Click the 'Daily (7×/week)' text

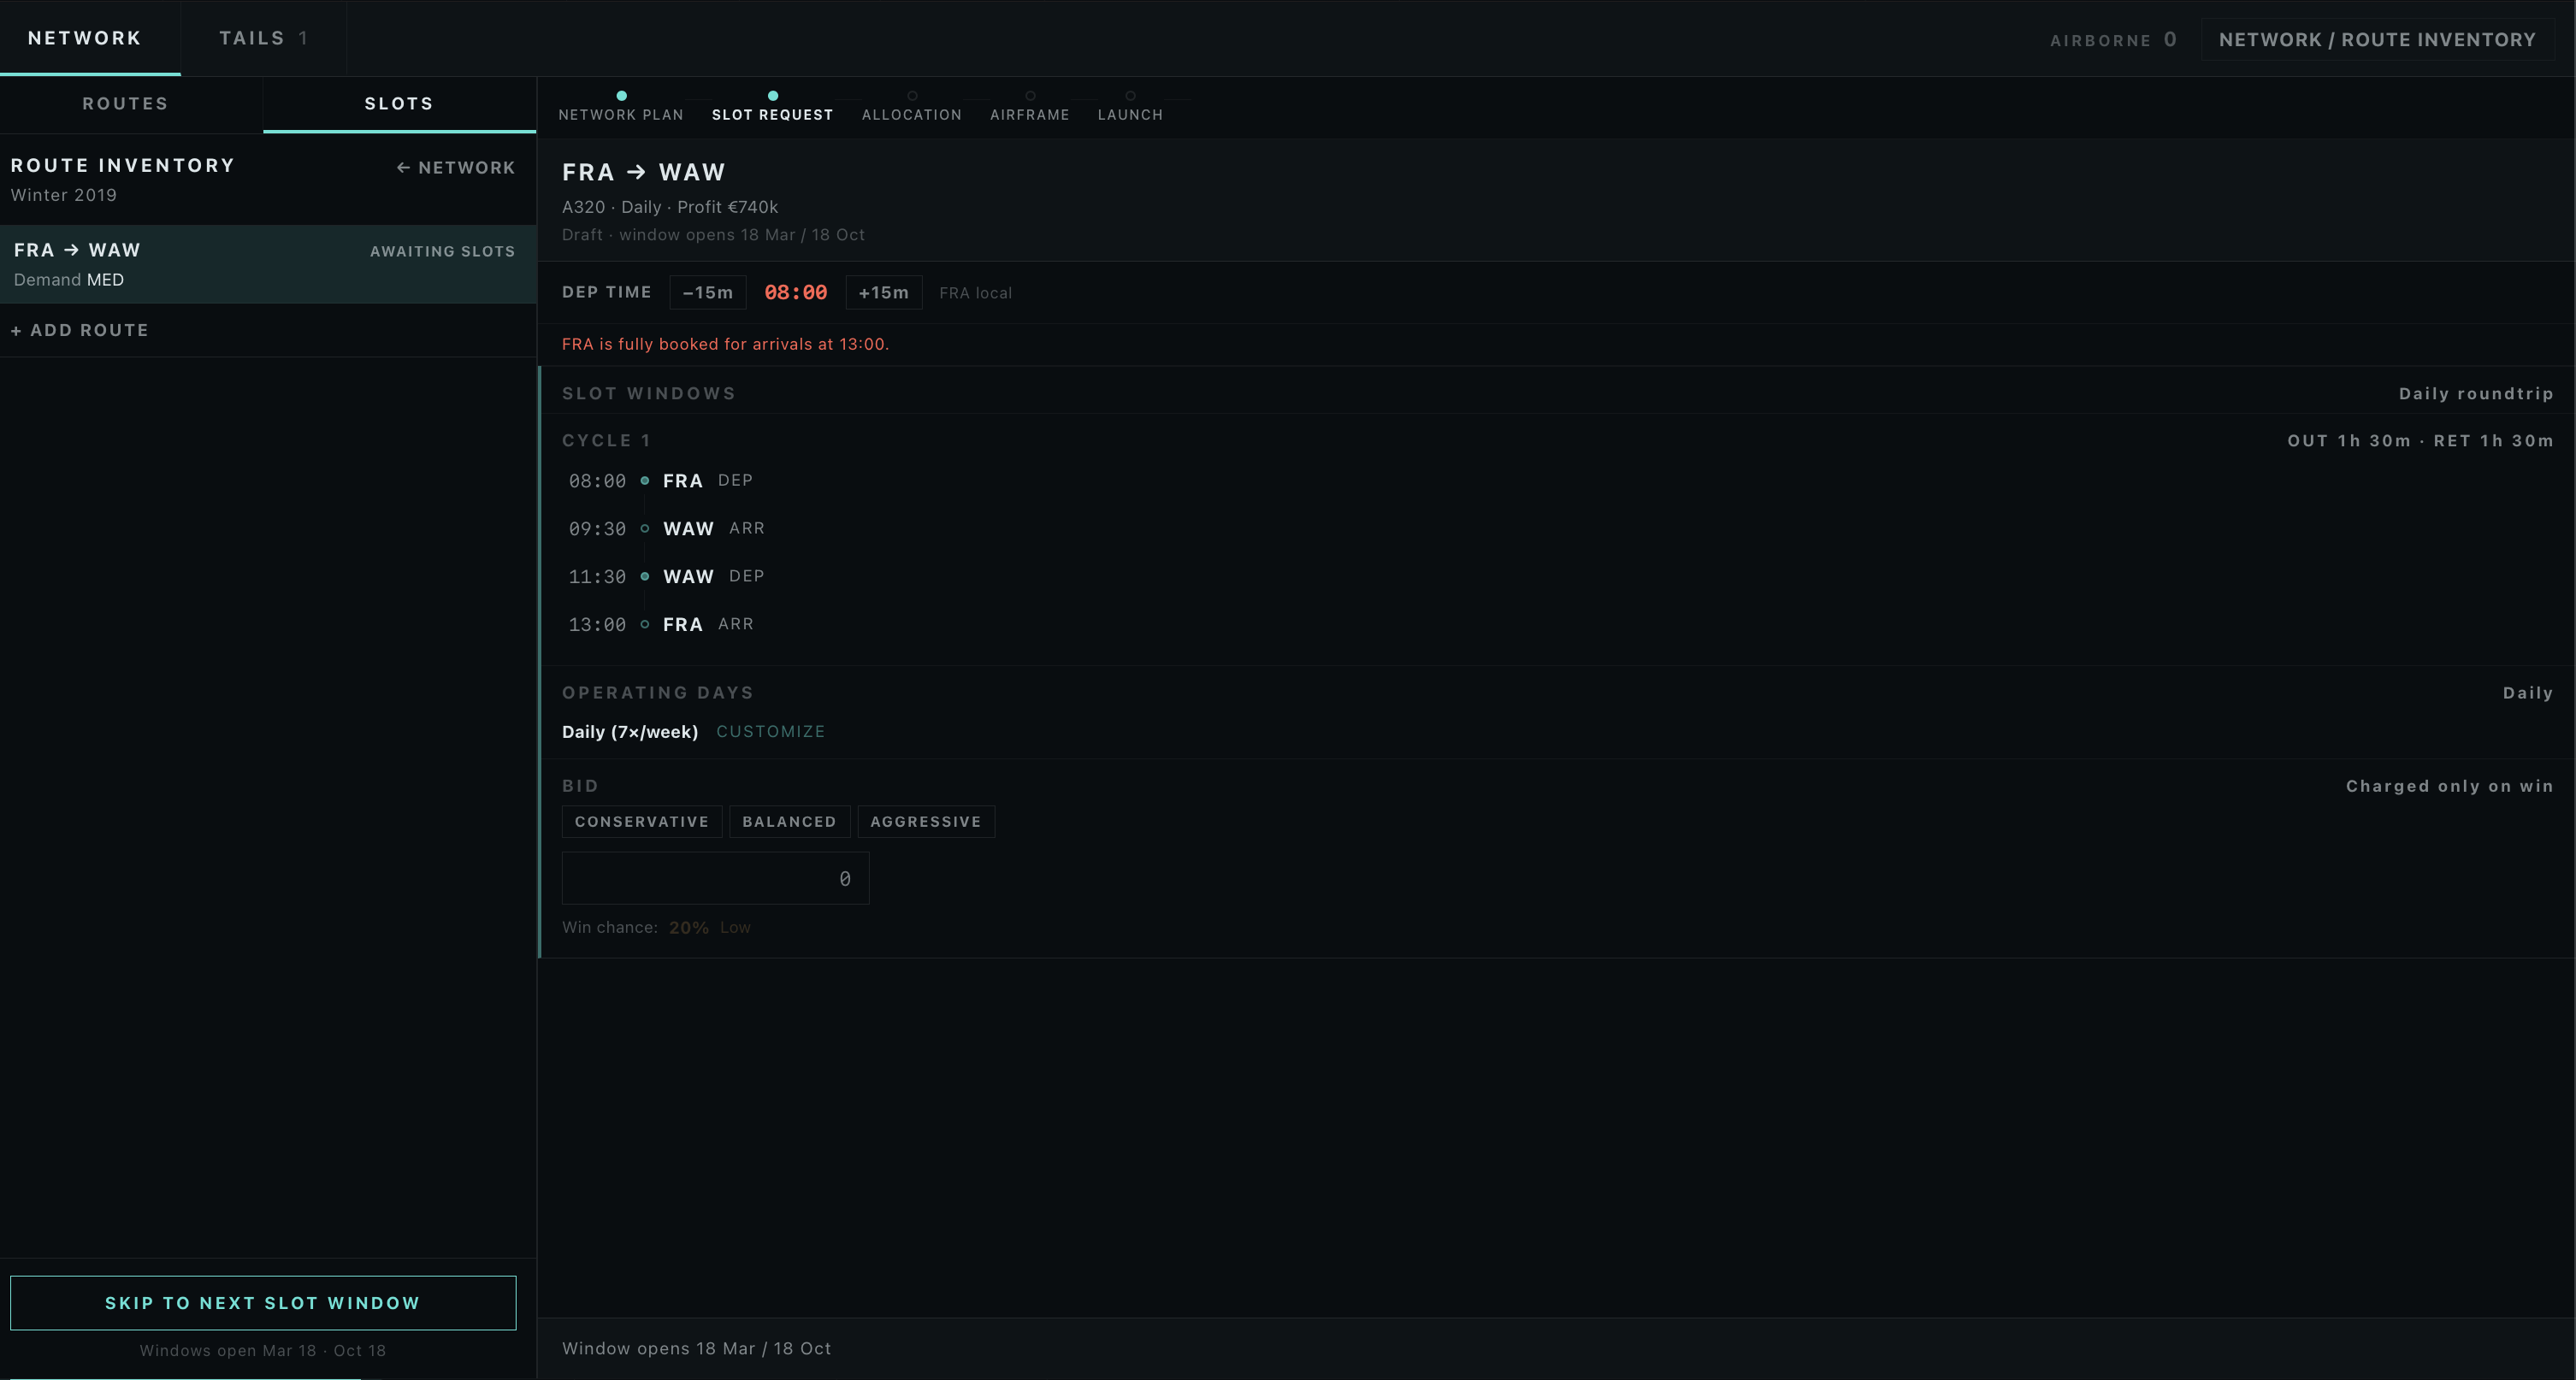tap(630, 732)
